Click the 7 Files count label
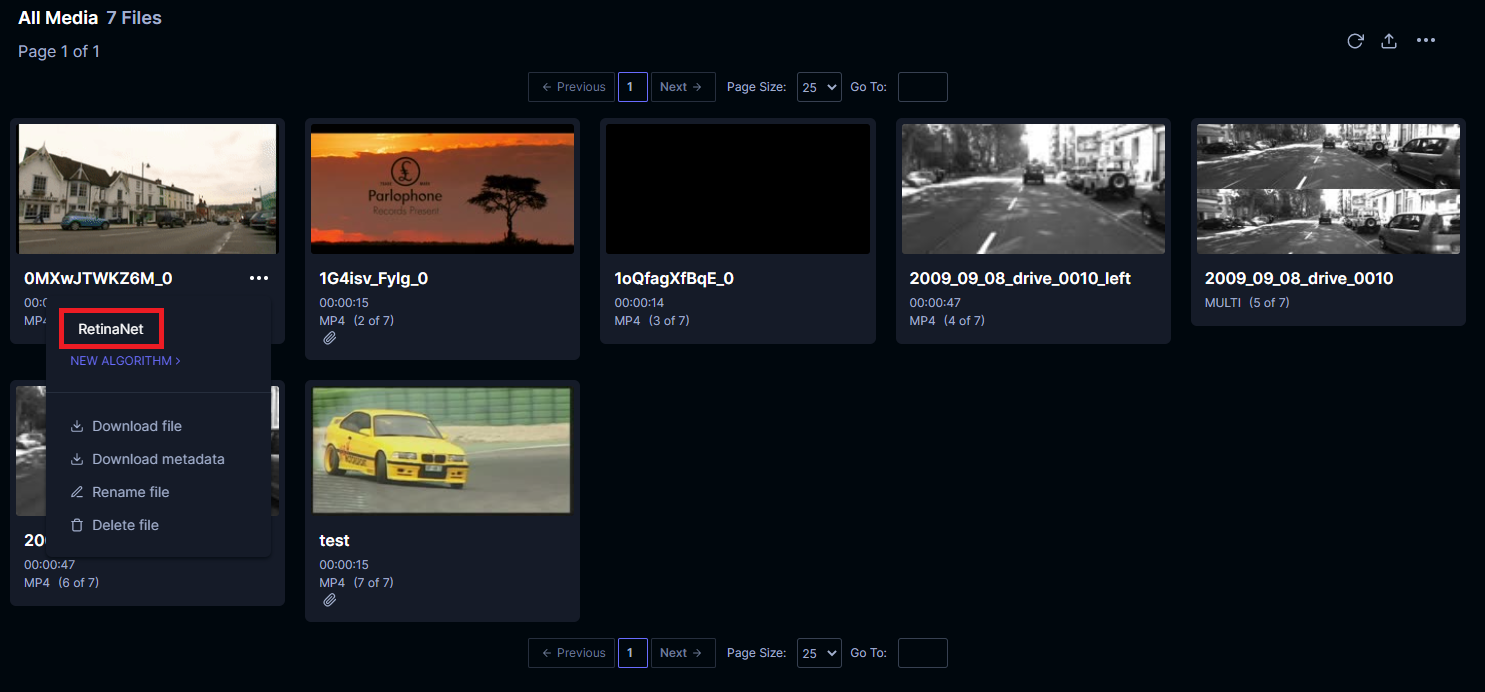The width and height of the screenshot is (1485, 692). 134,18
